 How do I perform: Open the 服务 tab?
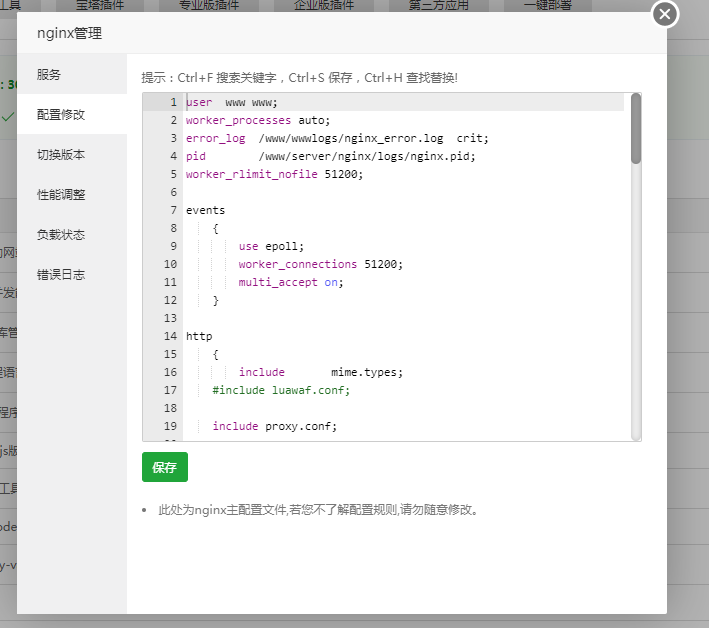[72, 74]
